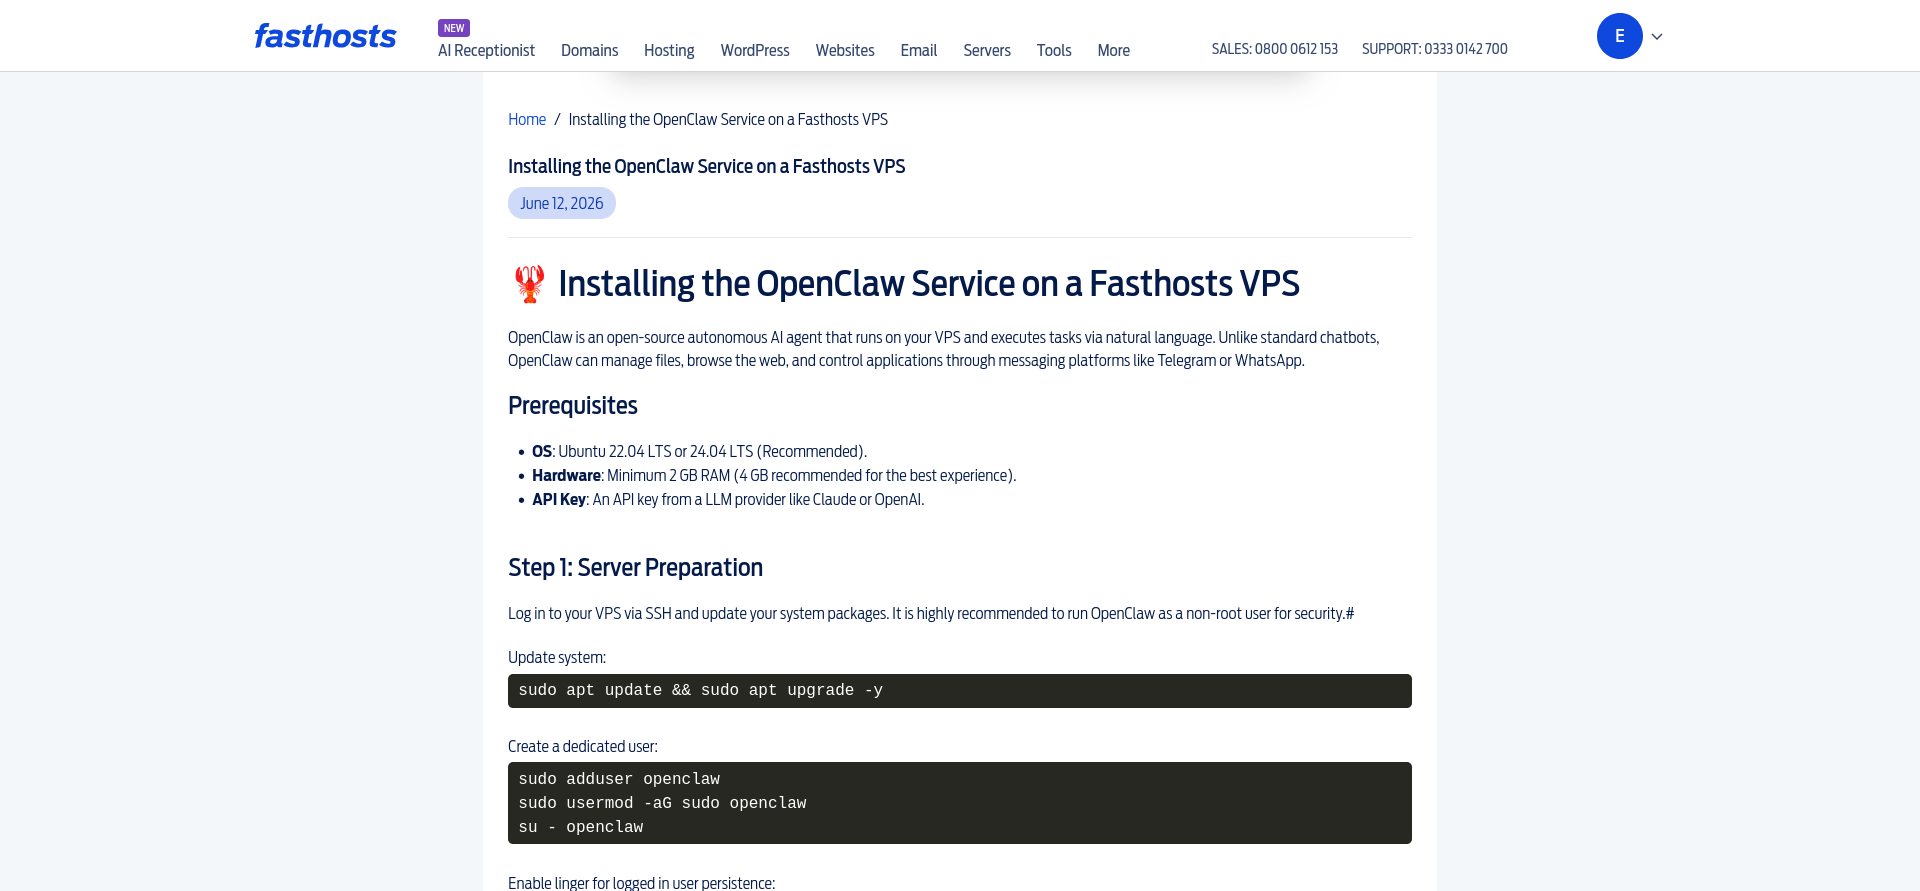
Task: Click Enable linger for logged in user text
Action: click(x=641, y=883)
